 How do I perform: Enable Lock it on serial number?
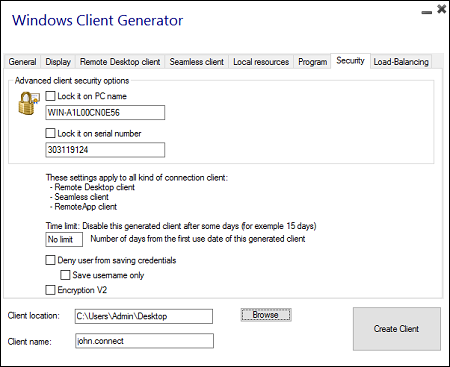(x=50, y=133)
